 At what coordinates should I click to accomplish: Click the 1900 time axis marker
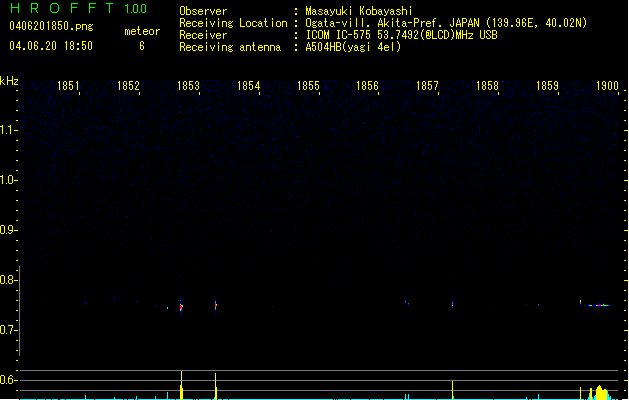(607, 85)
